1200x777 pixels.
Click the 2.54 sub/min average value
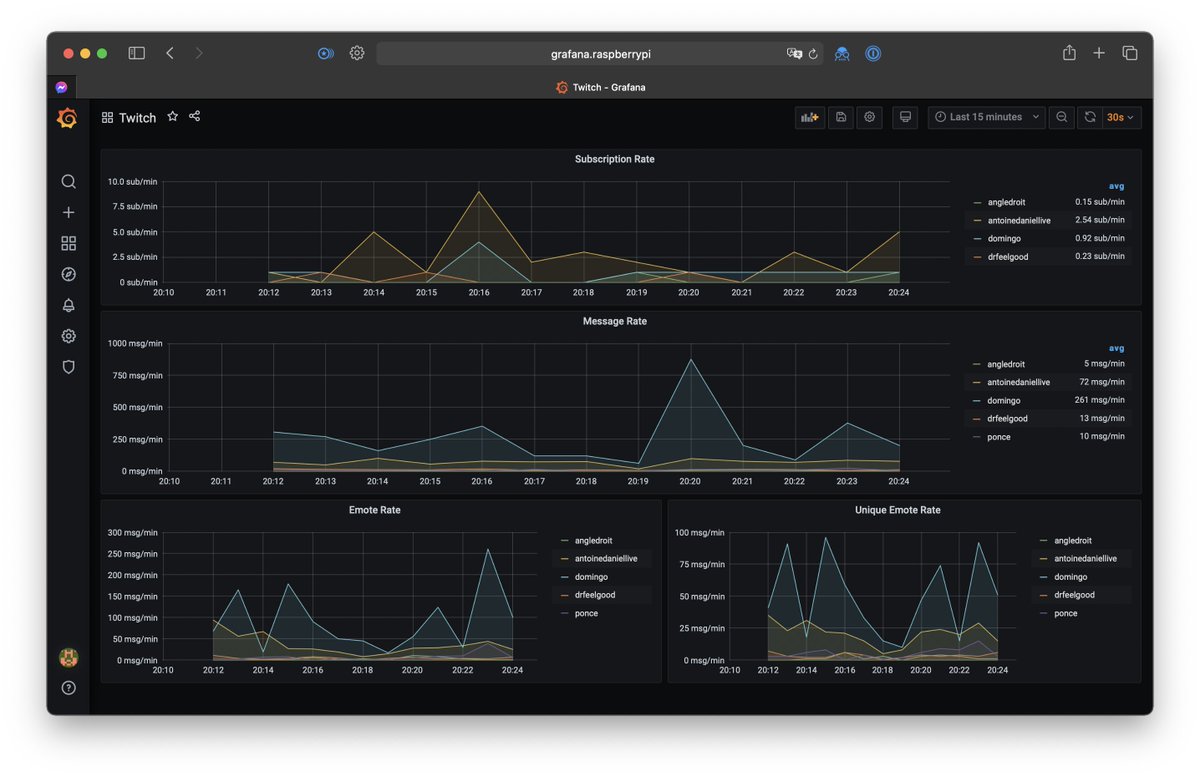click(x=1100, y=220)
